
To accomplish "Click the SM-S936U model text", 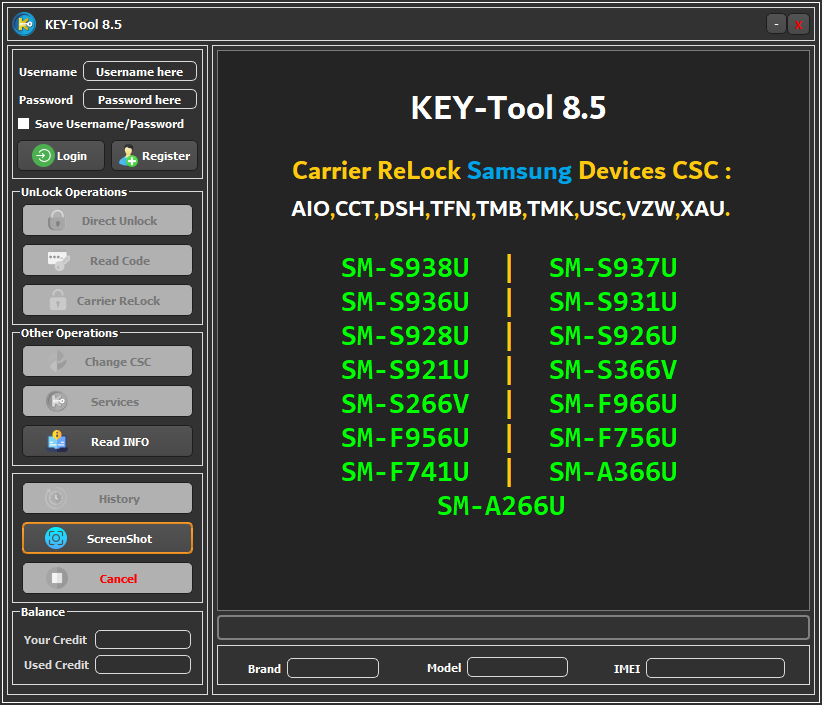I will pos(405,302).
